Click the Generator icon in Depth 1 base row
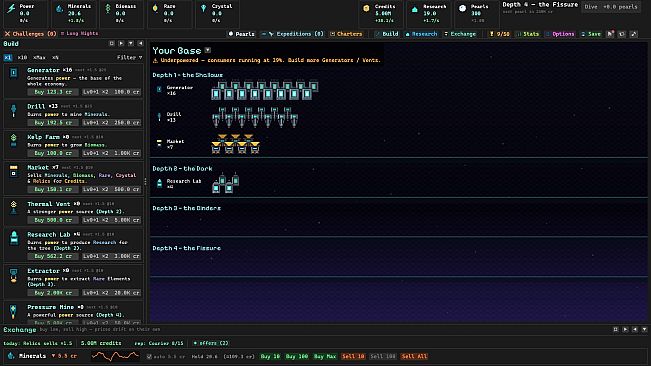 [x=159, y=89]
